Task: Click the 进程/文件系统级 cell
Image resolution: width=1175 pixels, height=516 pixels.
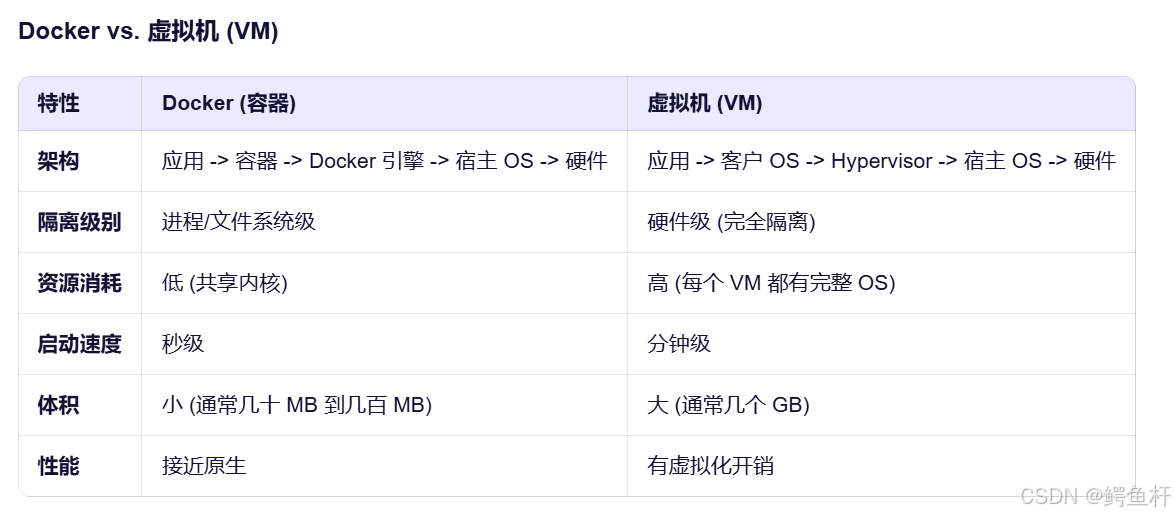Action: [239, 222]
